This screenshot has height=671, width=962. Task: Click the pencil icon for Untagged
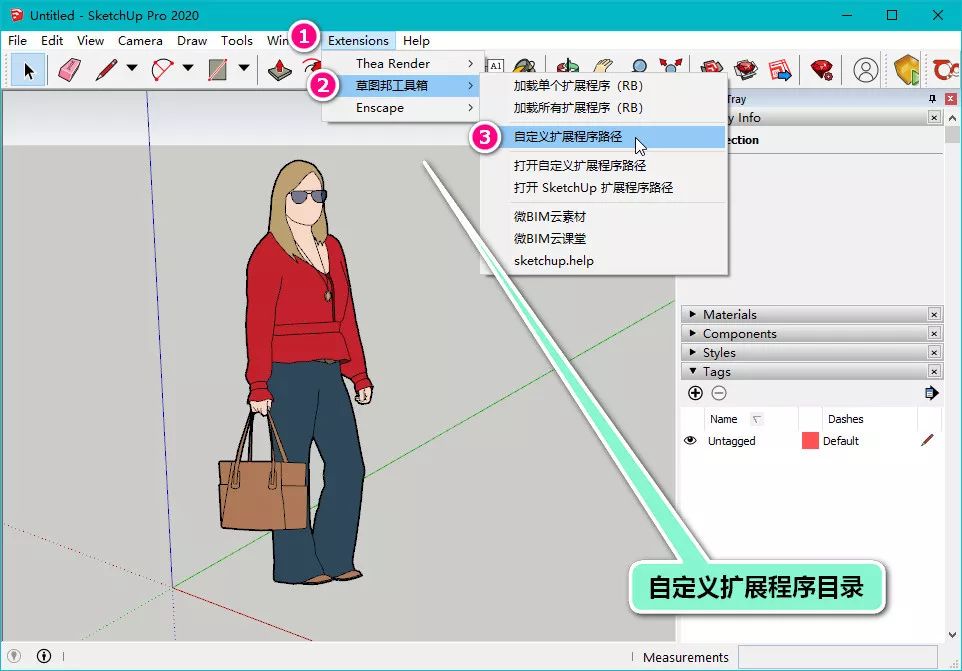click(x=927, y=440)
